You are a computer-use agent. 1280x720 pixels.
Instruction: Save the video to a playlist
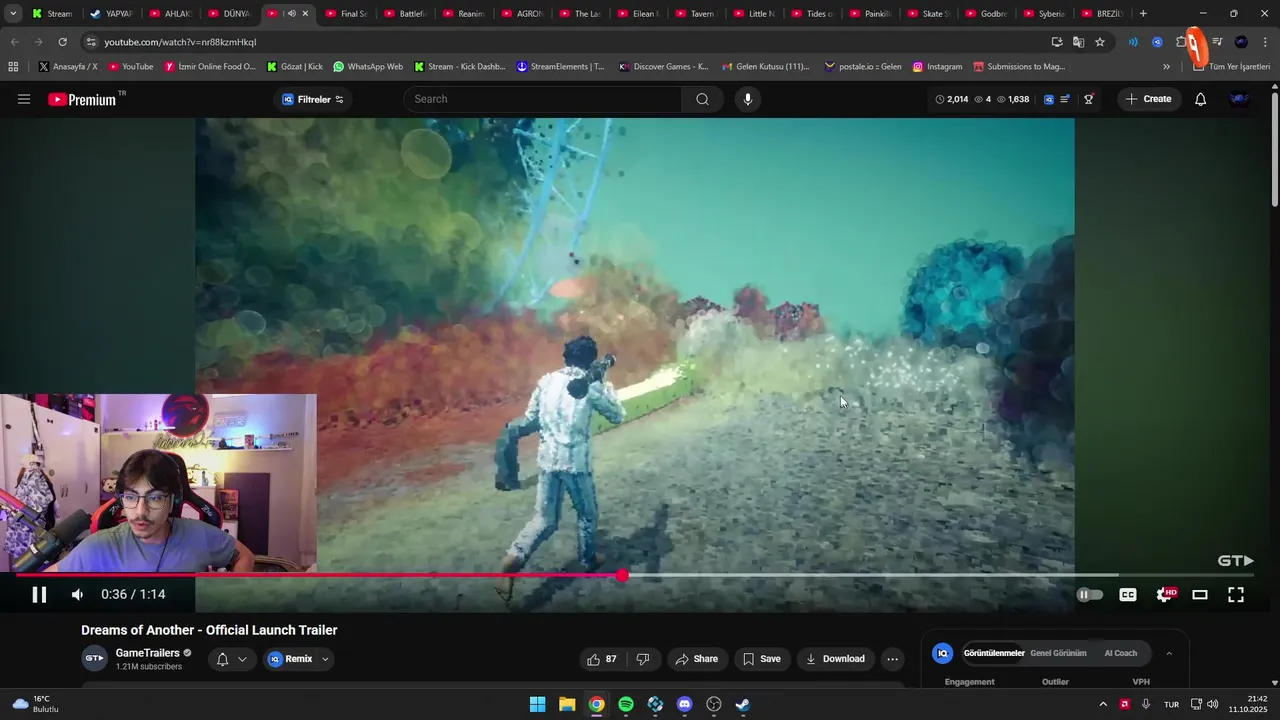click(761, 659)
